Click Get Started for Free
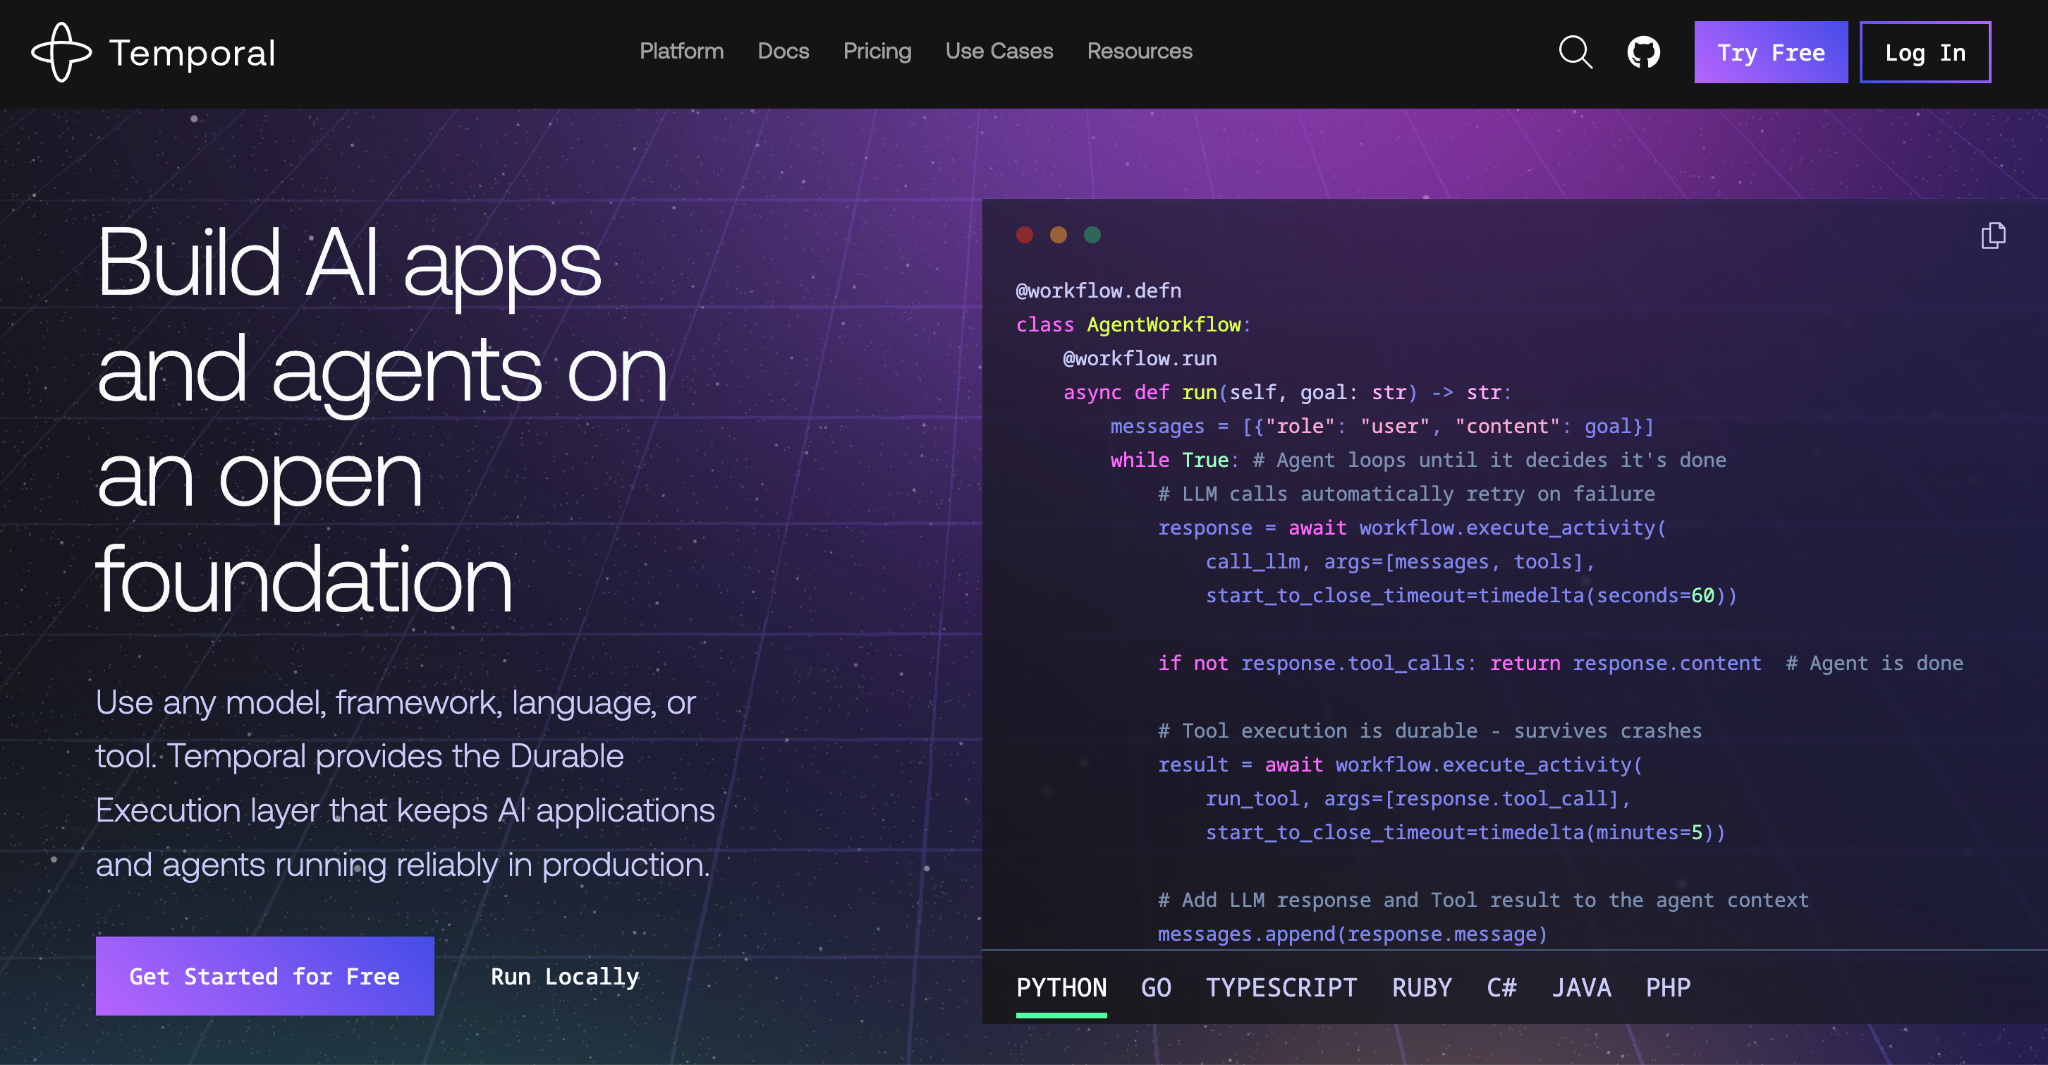This screenshot has height=1065, width=2048. tap(265, 976)
